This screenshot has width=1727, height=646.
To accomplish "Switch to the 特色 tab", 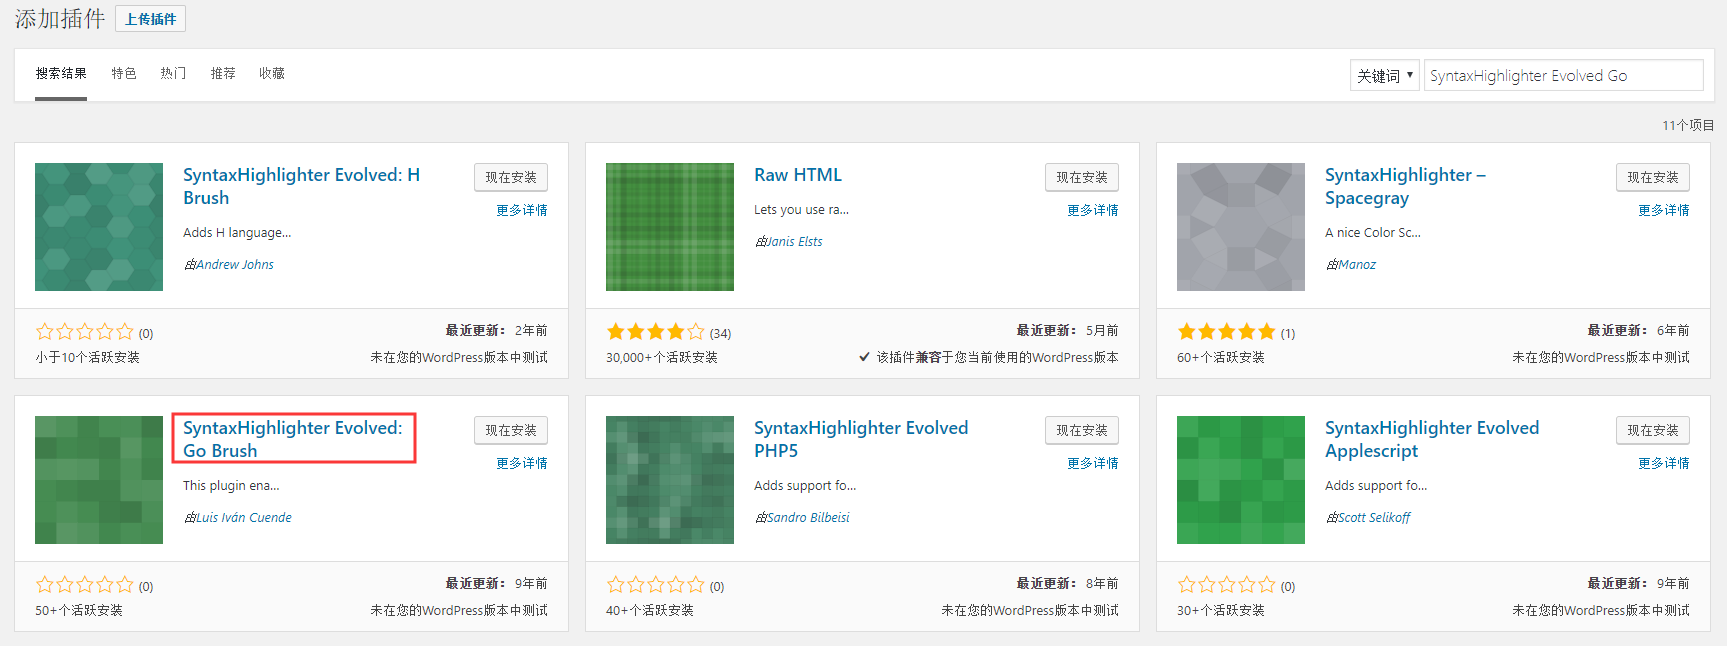I will click(x=124, y=74).
